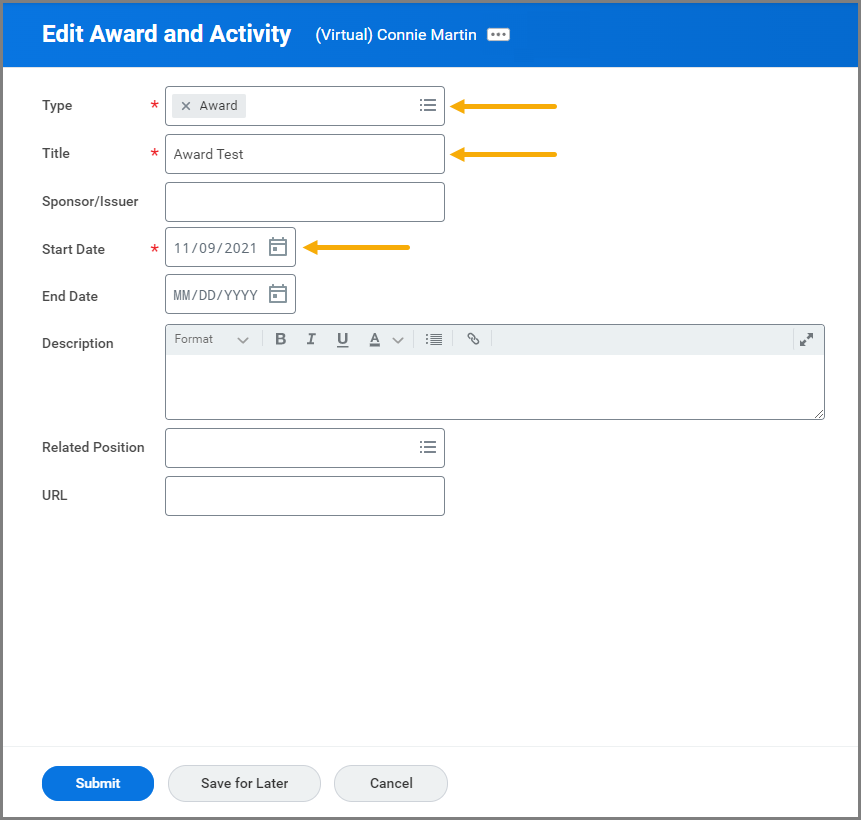
Task: Expand the Description editor to full size
Action: (806, 339)
